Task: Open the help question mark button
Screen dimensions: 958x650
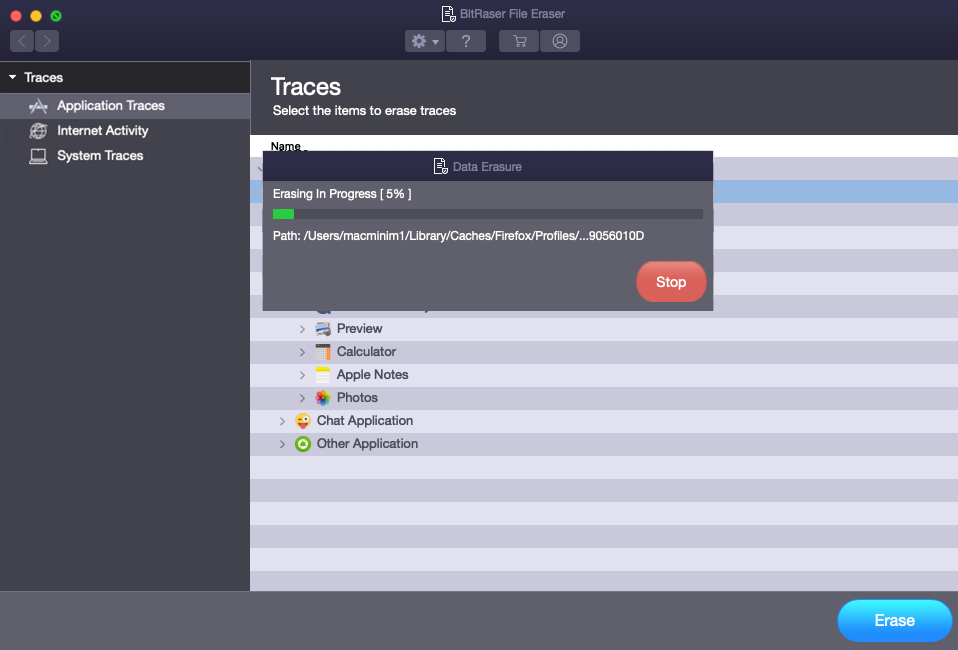Action: [x=466, y=41]
